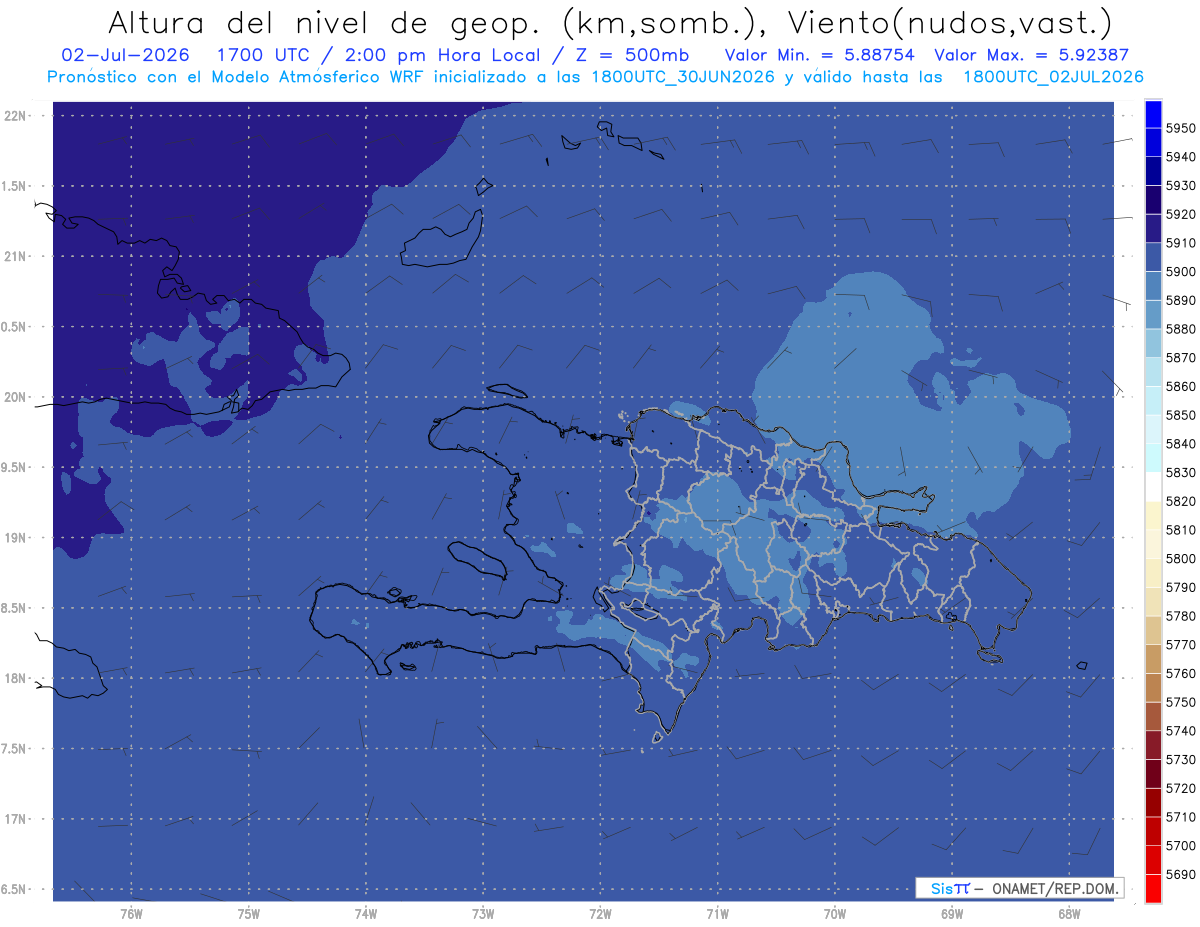The image size is (1200, 927).
Task: Pick the colorbar swatch between 5720 and 5730
Action: pyautogui.click(x=1153, y=774)
